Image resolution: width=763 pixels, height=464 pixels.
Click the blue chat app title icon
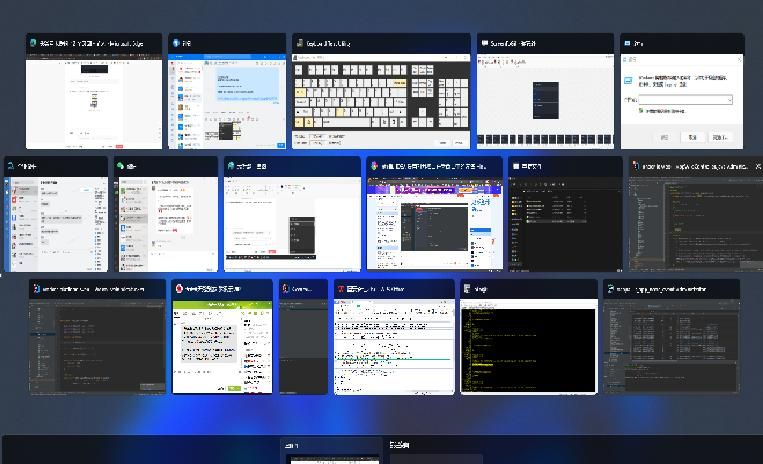[x=176, y=43]
